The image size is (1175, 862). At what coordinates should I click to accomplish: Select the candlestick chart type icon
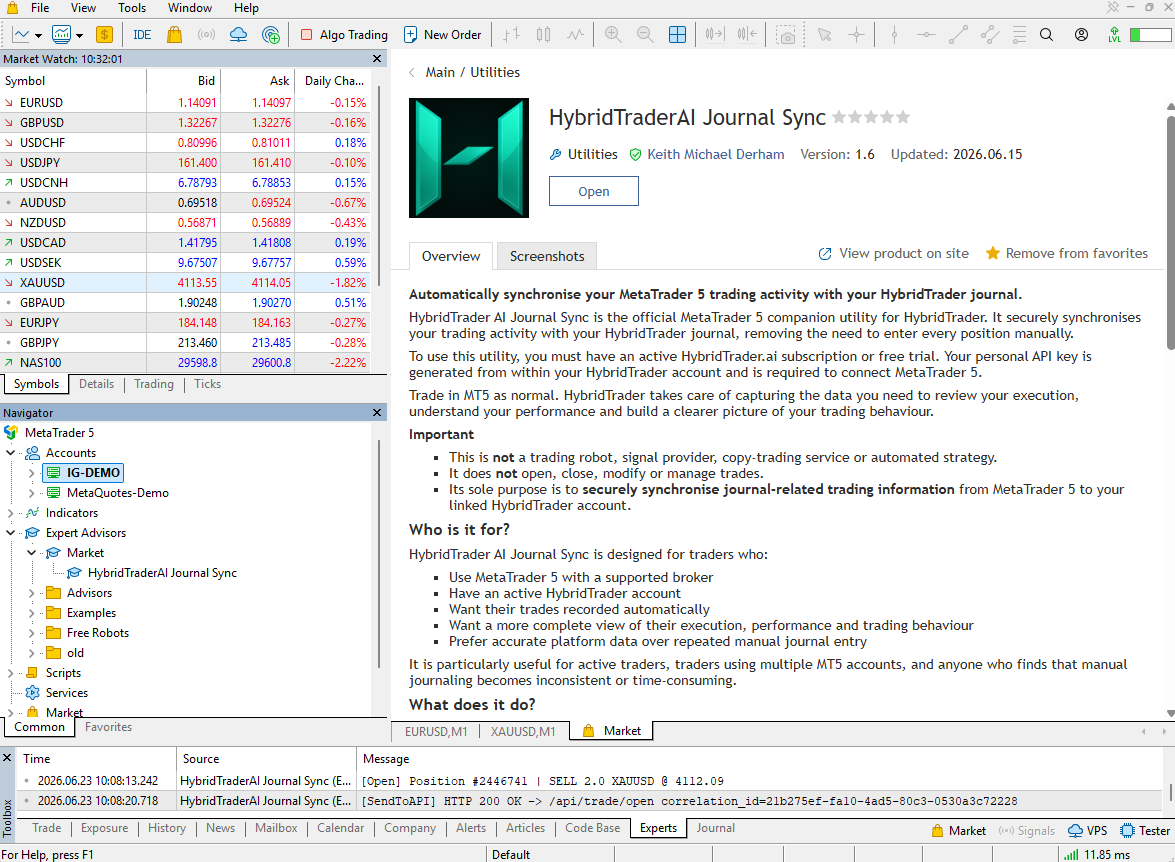[544, 34]
